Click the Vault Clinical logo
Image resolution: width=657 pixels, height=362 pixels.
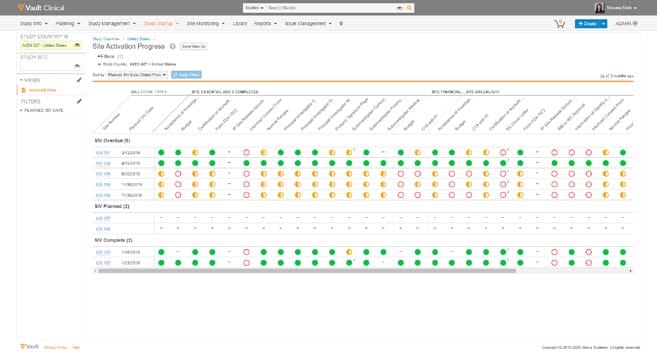click(x=41, y=8)
